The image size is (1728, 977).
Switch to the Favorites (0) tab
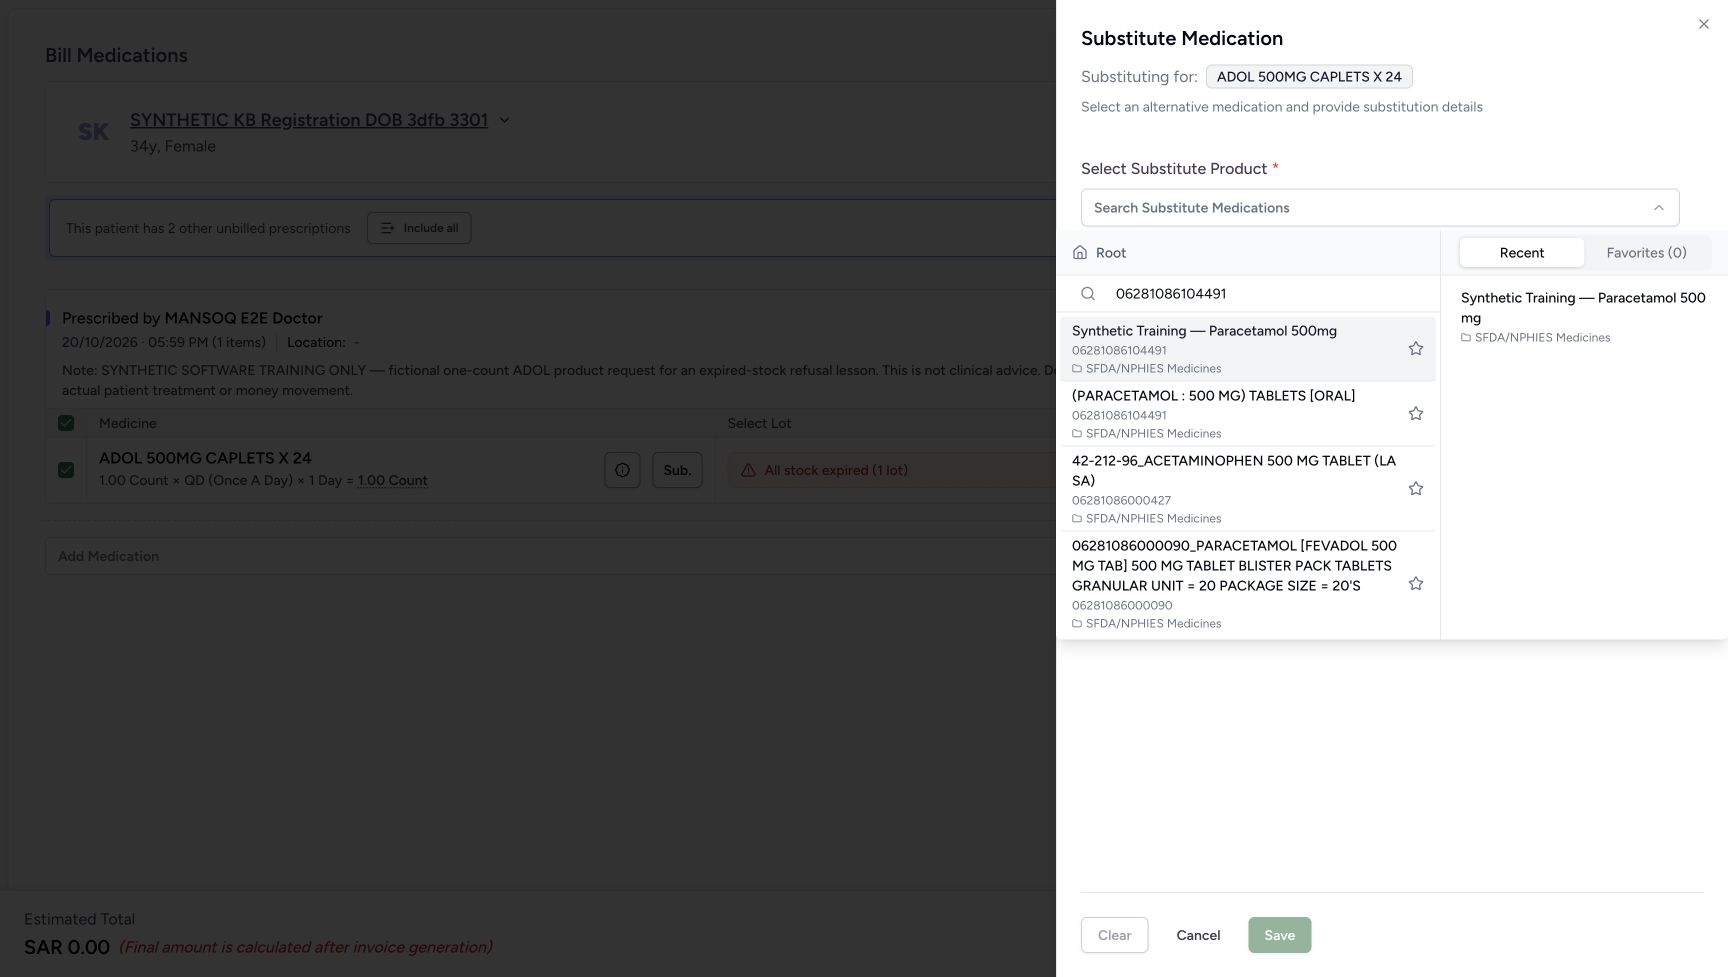(1646, 253)
